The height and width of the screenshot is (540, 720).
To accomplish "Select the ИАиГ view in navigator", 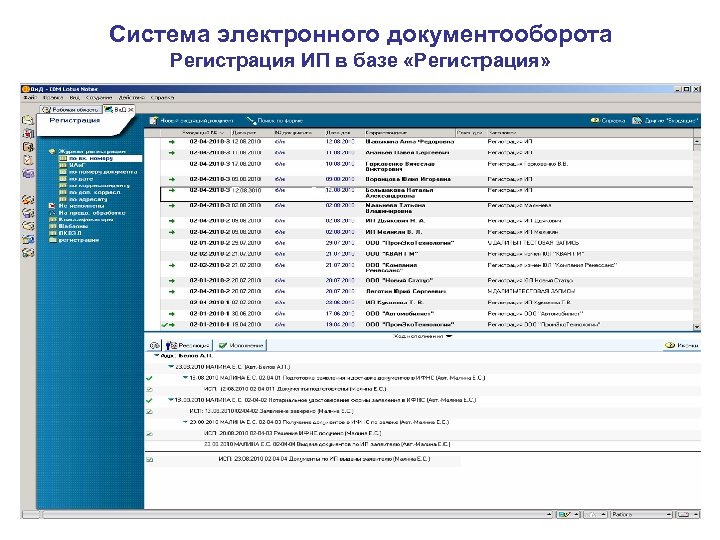I will [78, 165].
